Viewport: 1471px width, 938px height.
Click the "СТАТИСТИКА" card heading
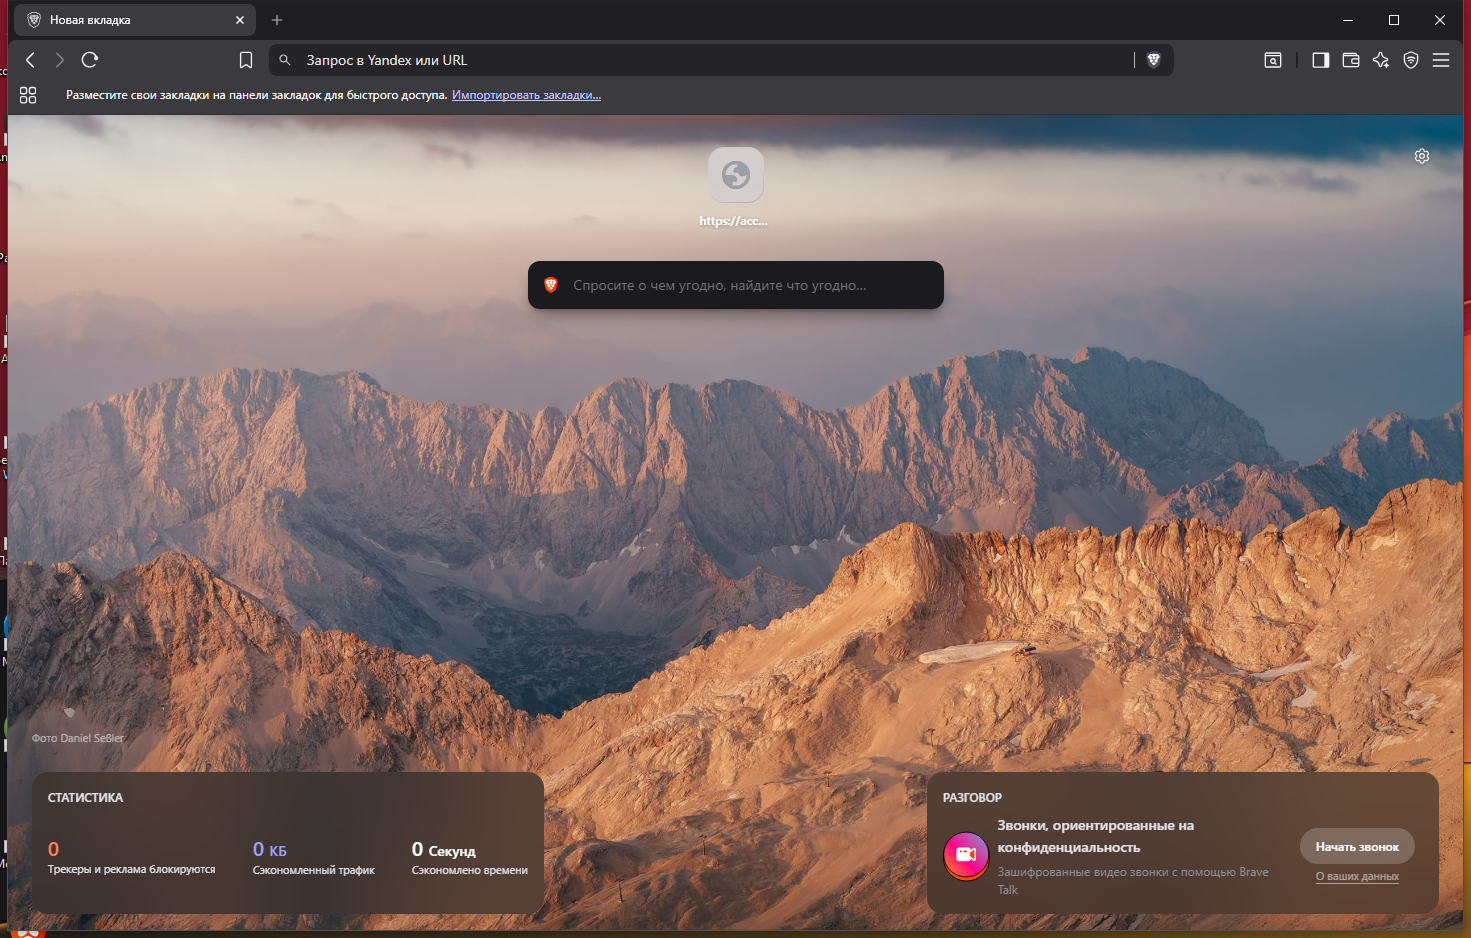(x=86, y=798)
